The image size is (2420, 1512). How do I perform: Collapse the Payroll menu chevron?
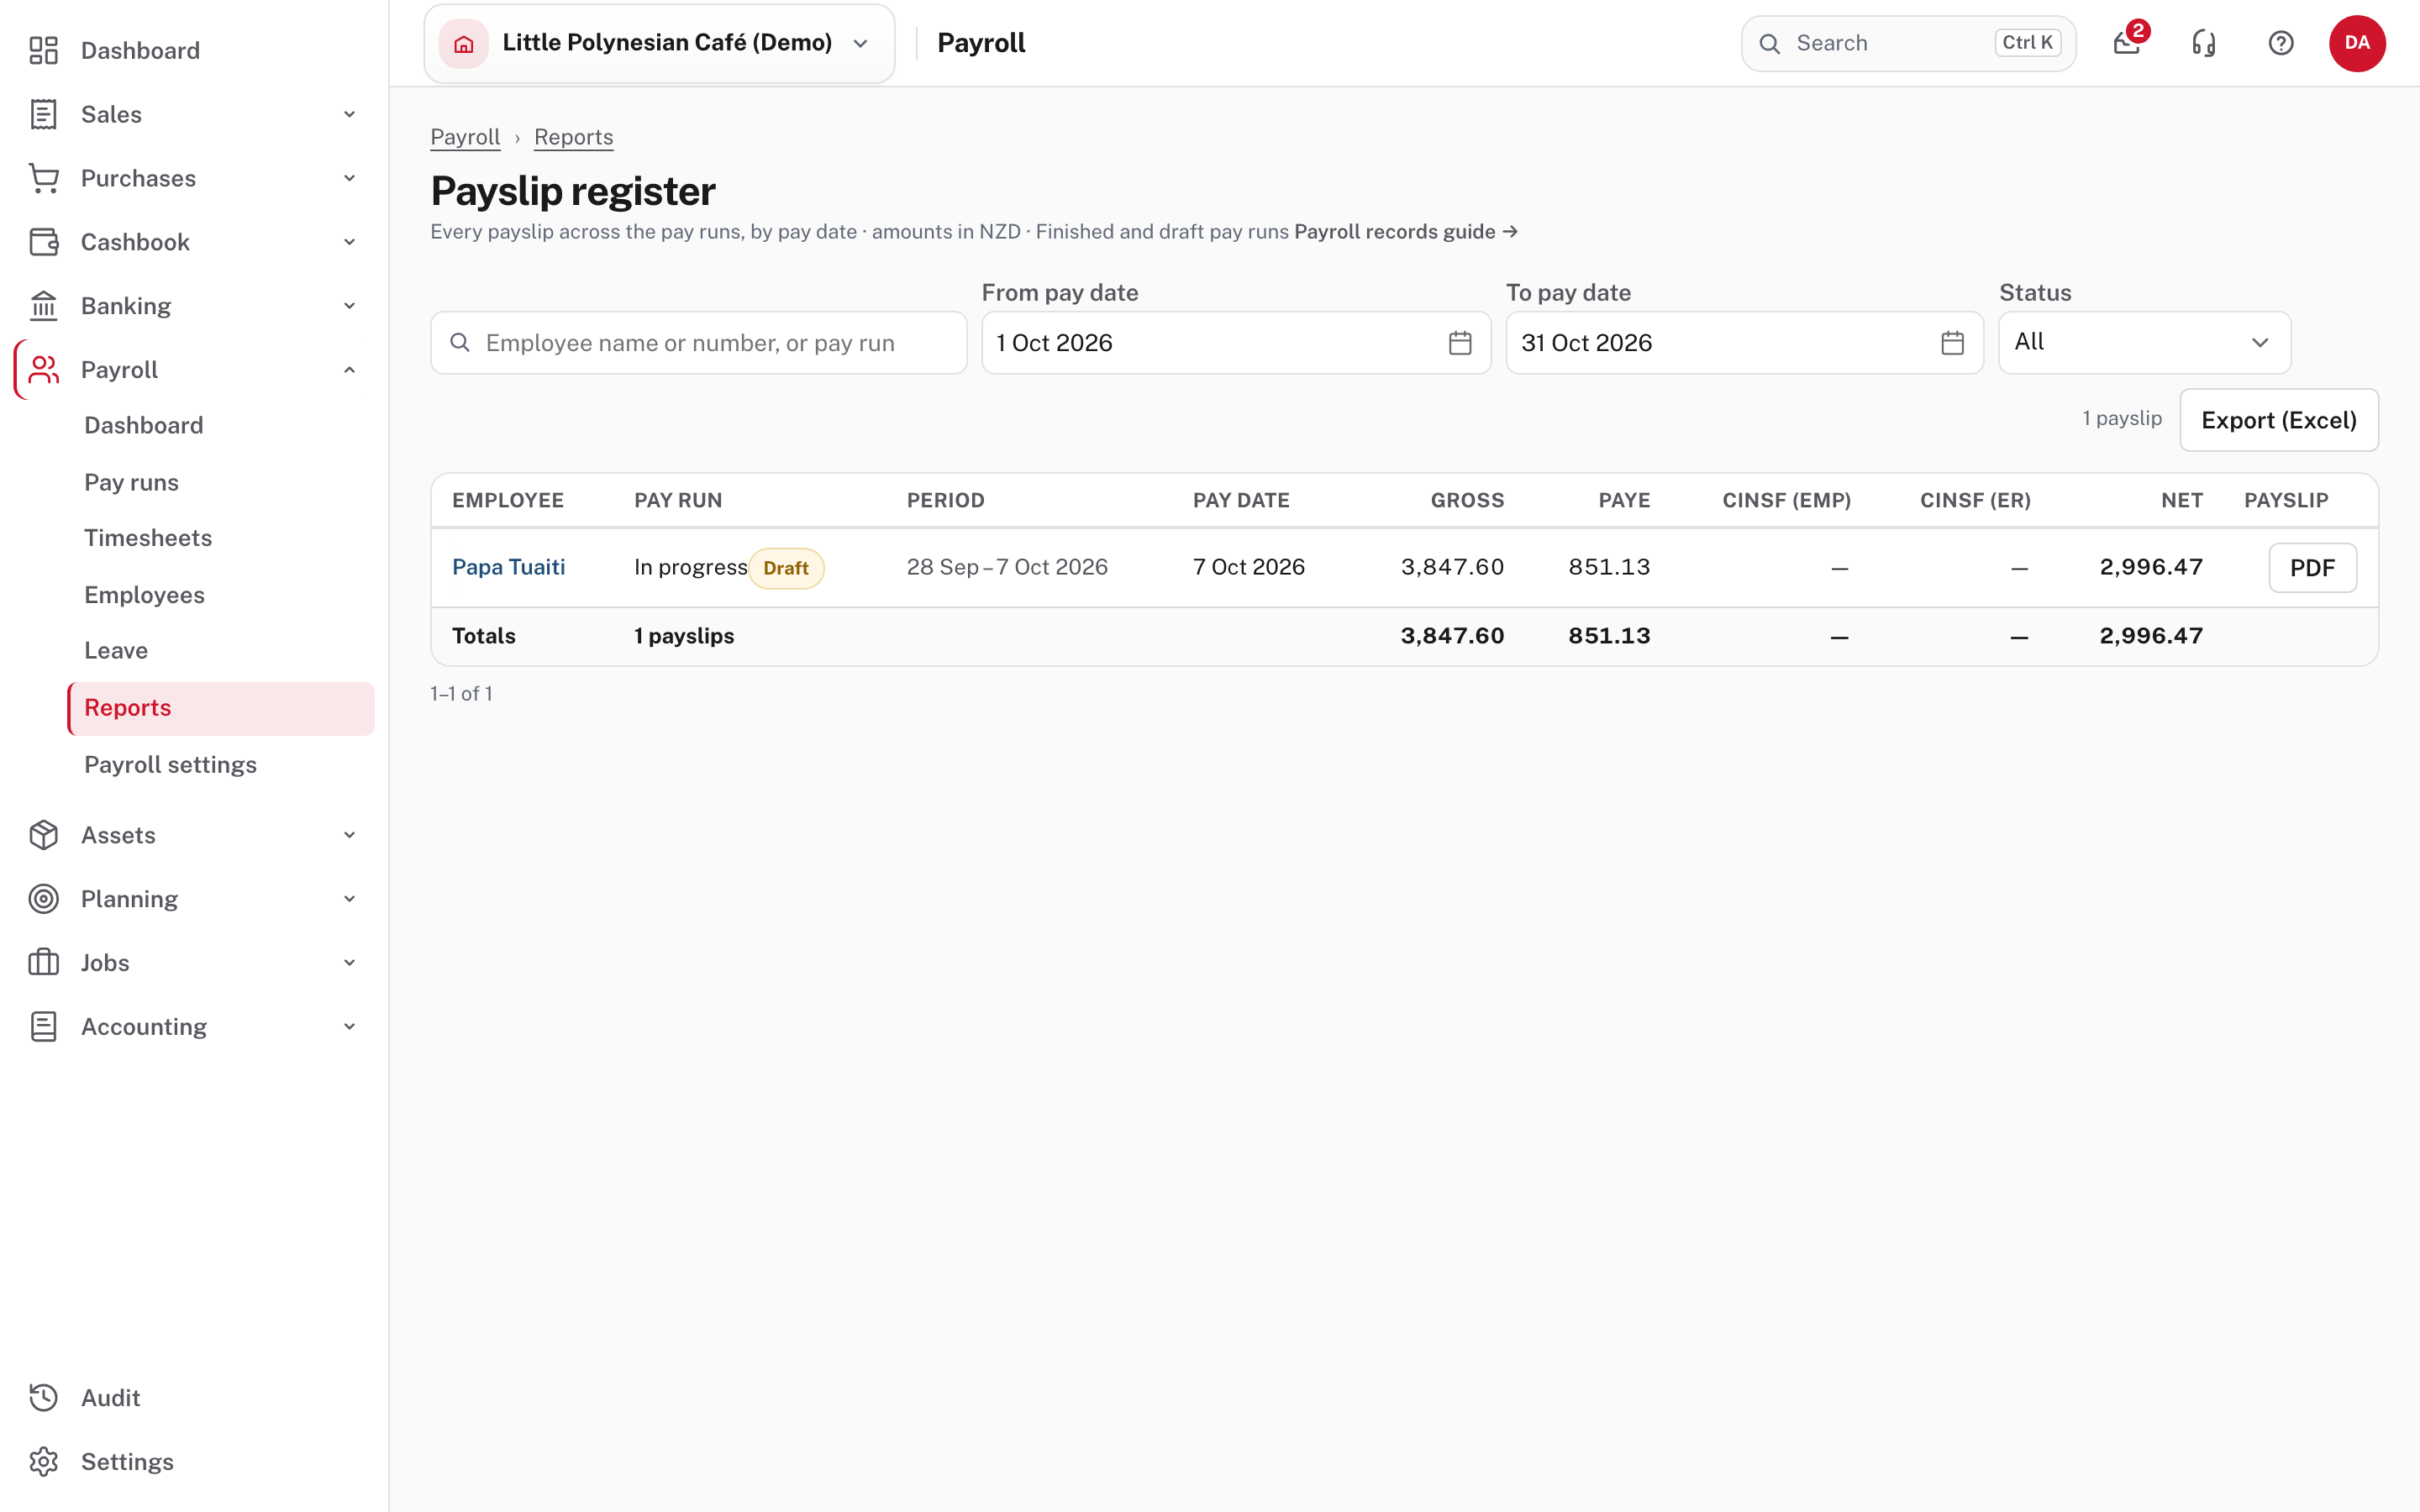(349, 370)
